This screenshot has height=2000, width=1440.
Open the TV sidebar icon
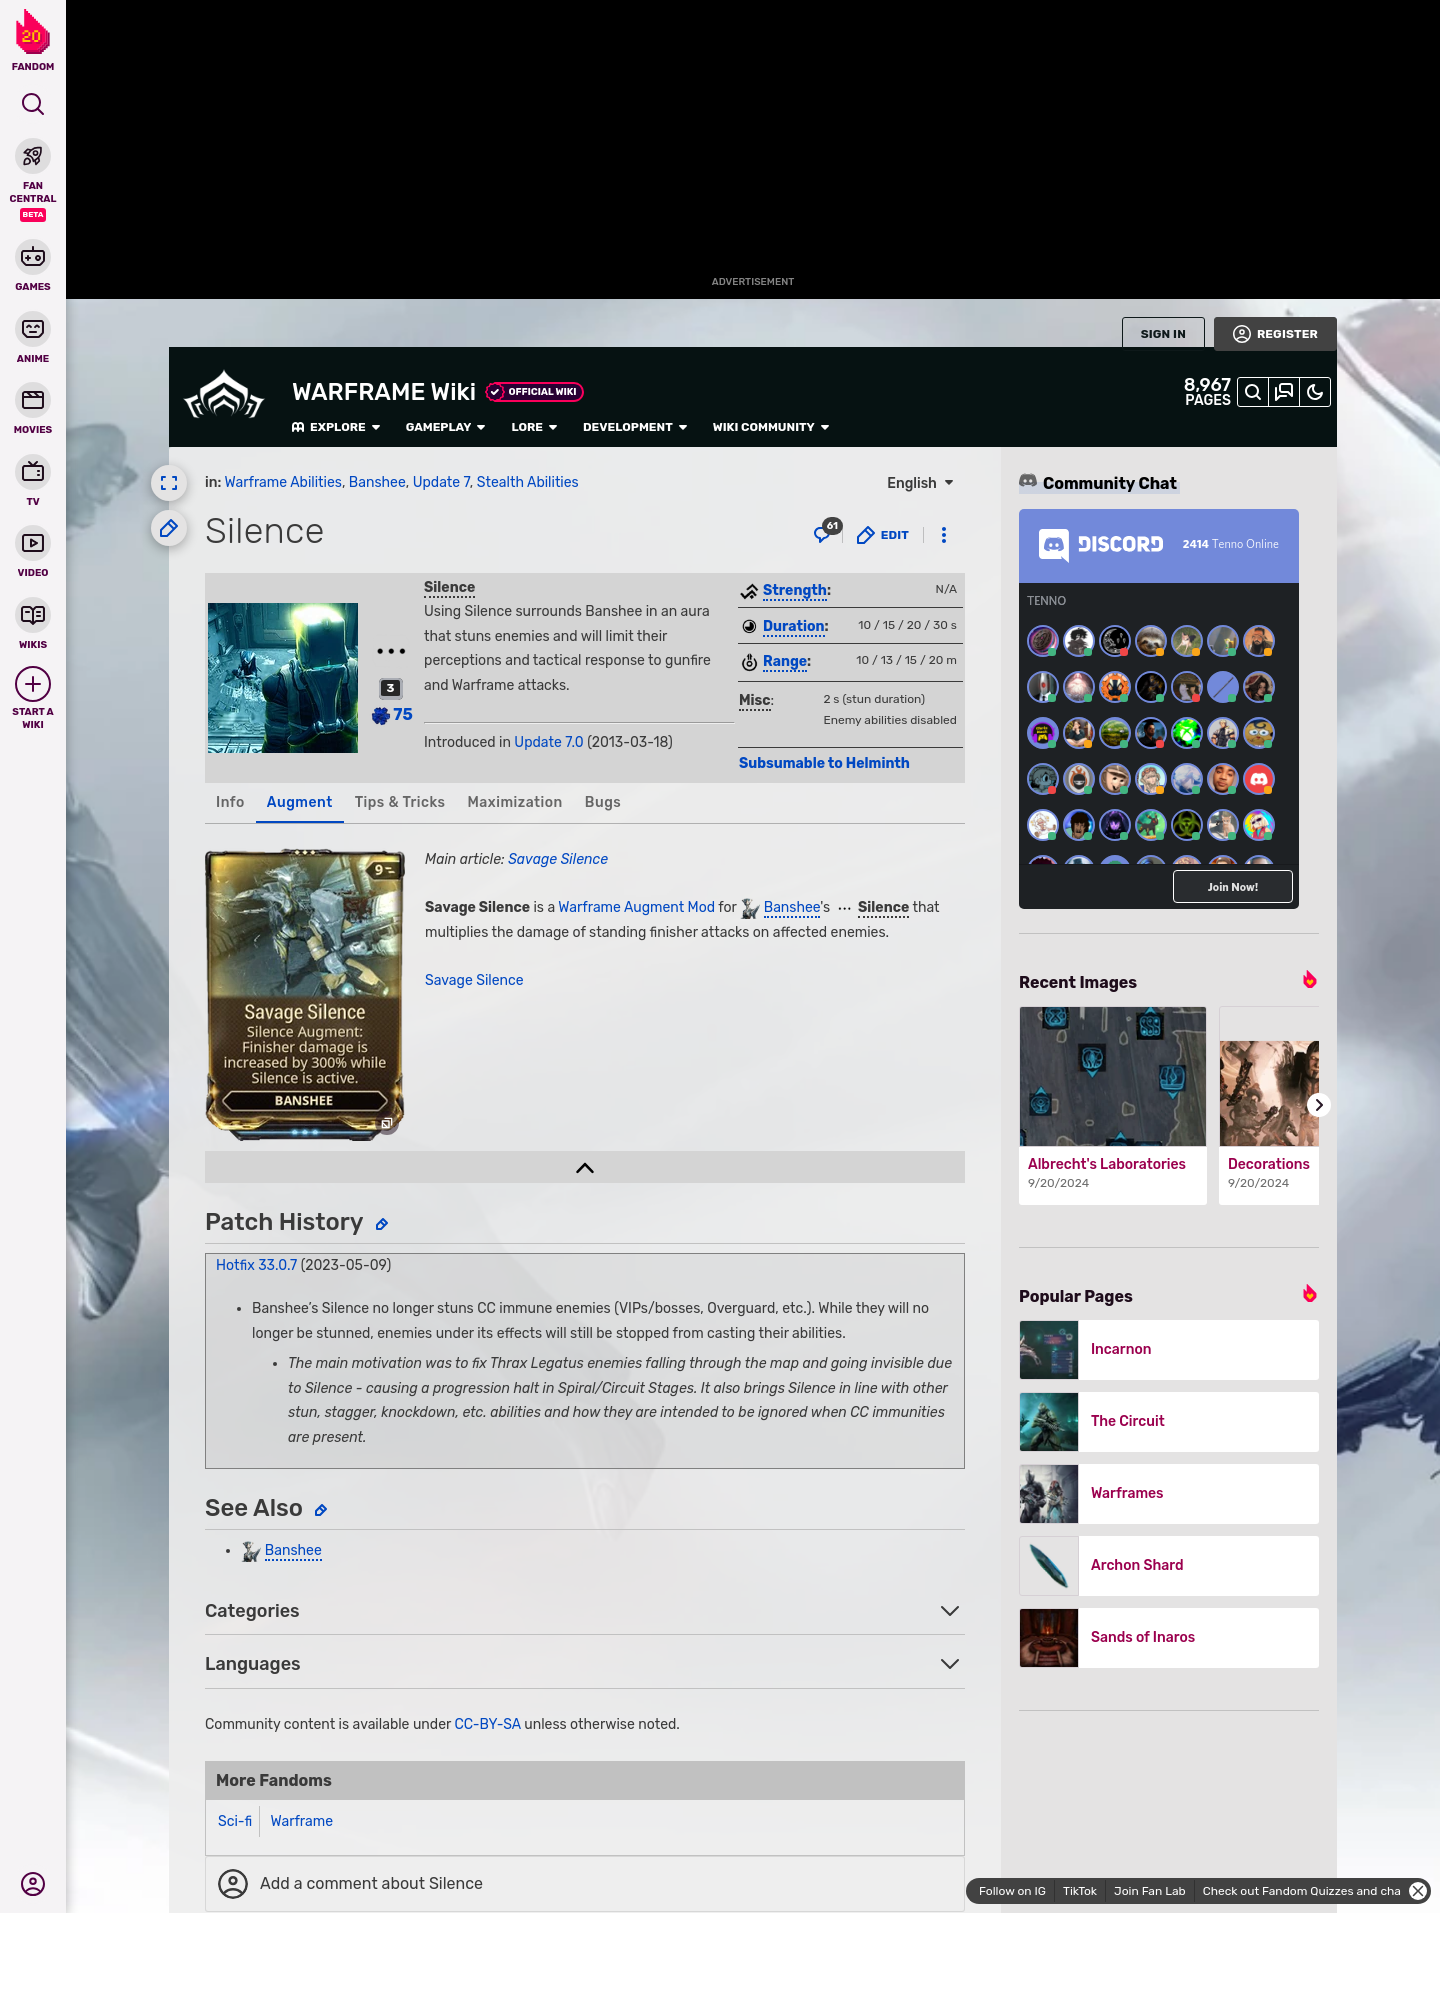click(33, 471)
